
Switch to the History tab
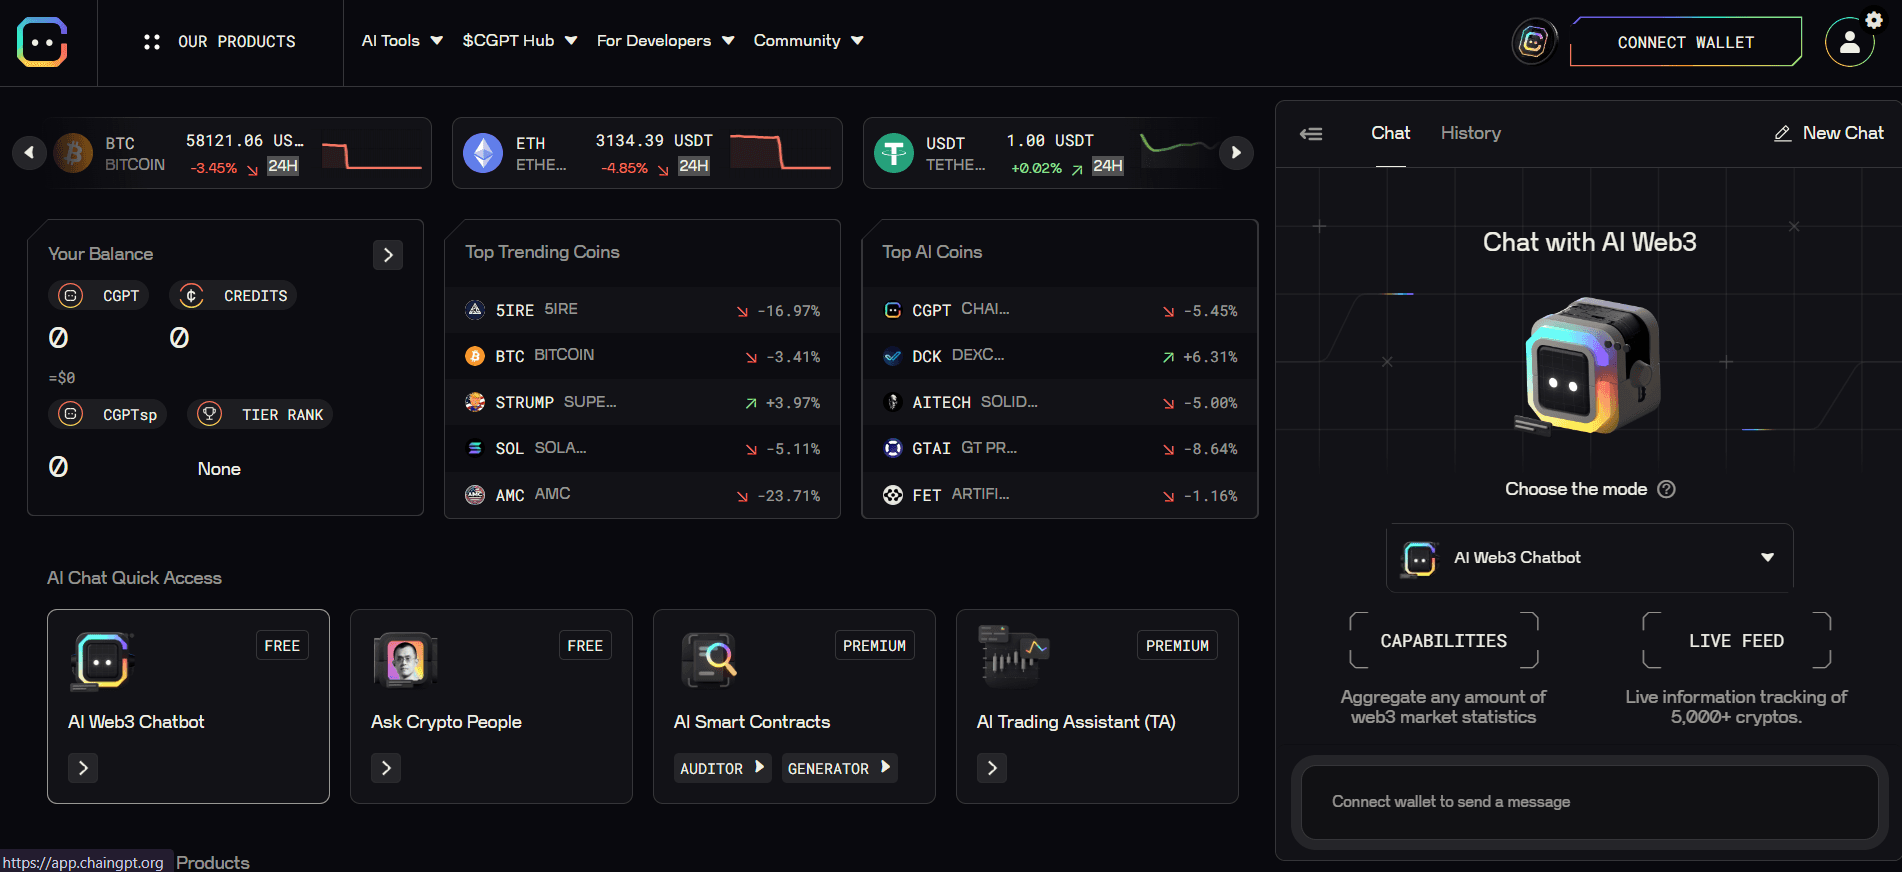tap(1471, 133)
